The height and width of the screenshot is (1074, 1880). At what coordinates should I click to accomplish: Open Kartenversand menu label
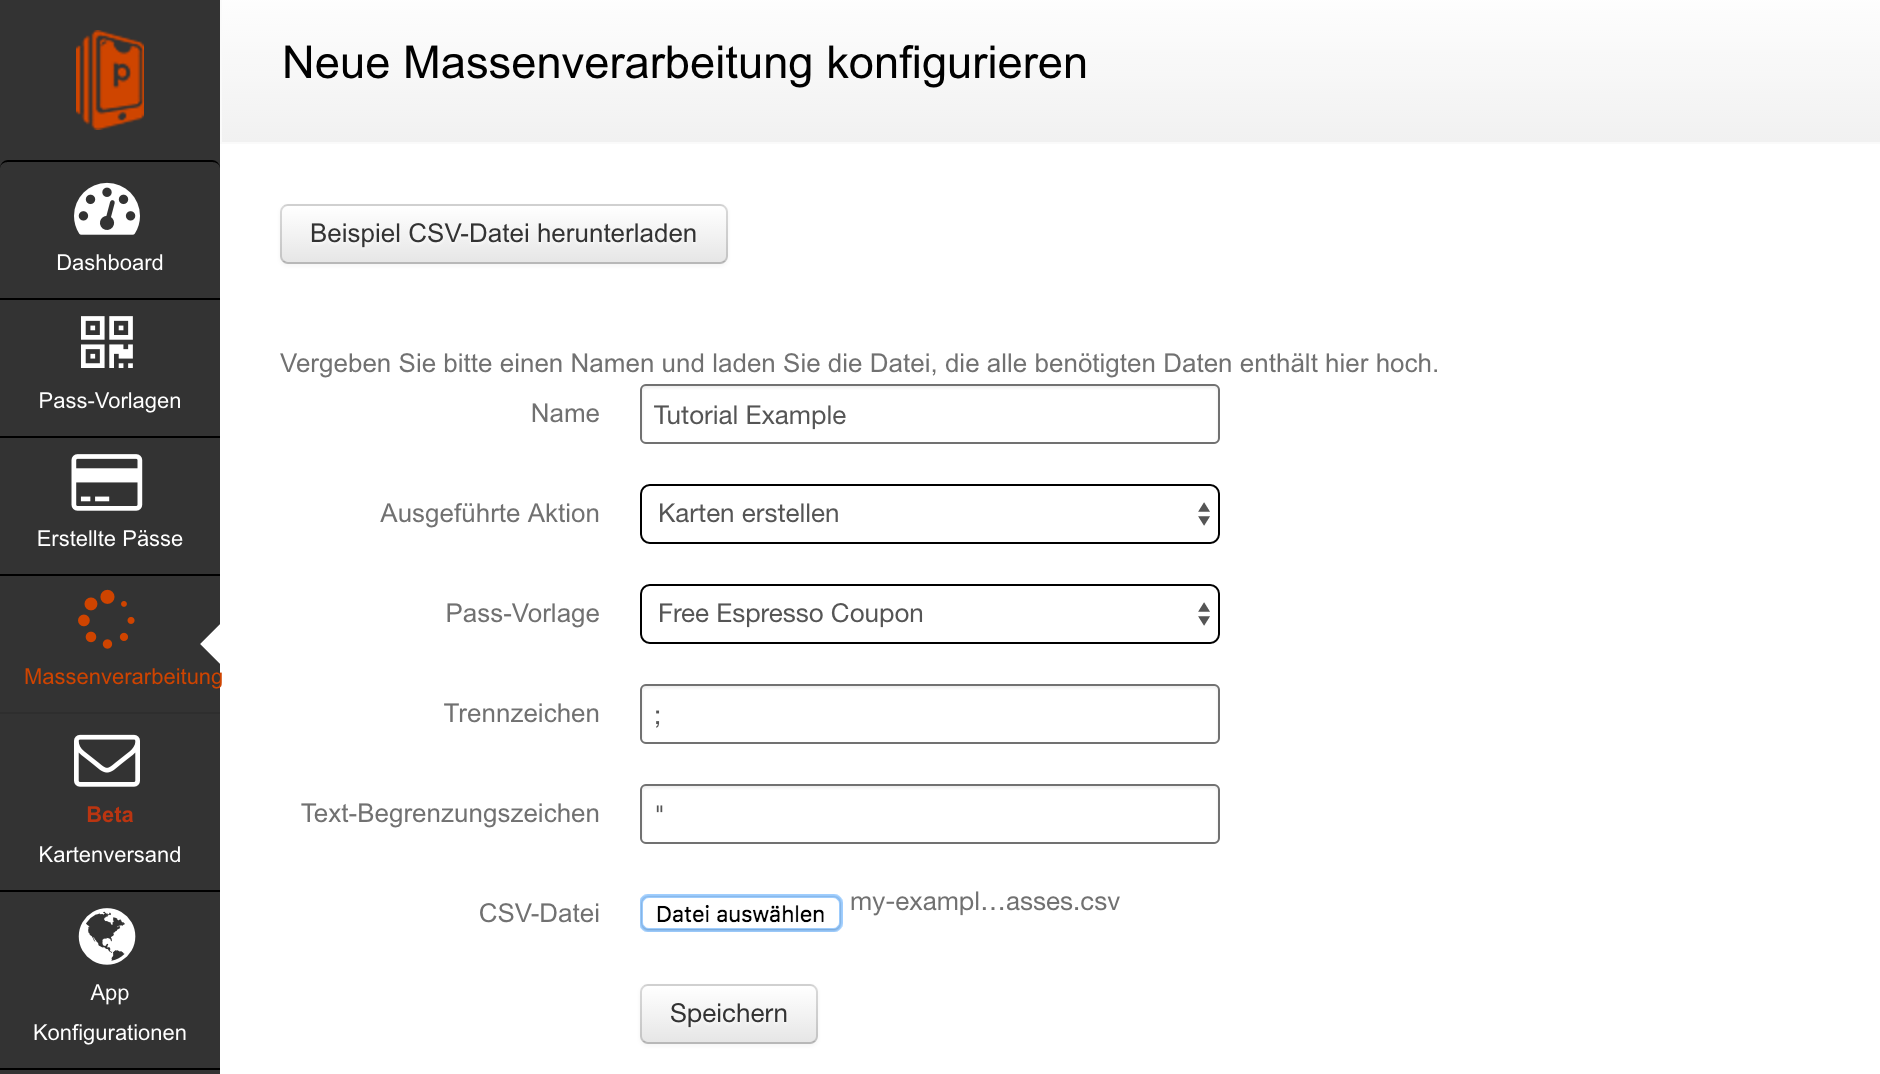(x=110, y=854)
